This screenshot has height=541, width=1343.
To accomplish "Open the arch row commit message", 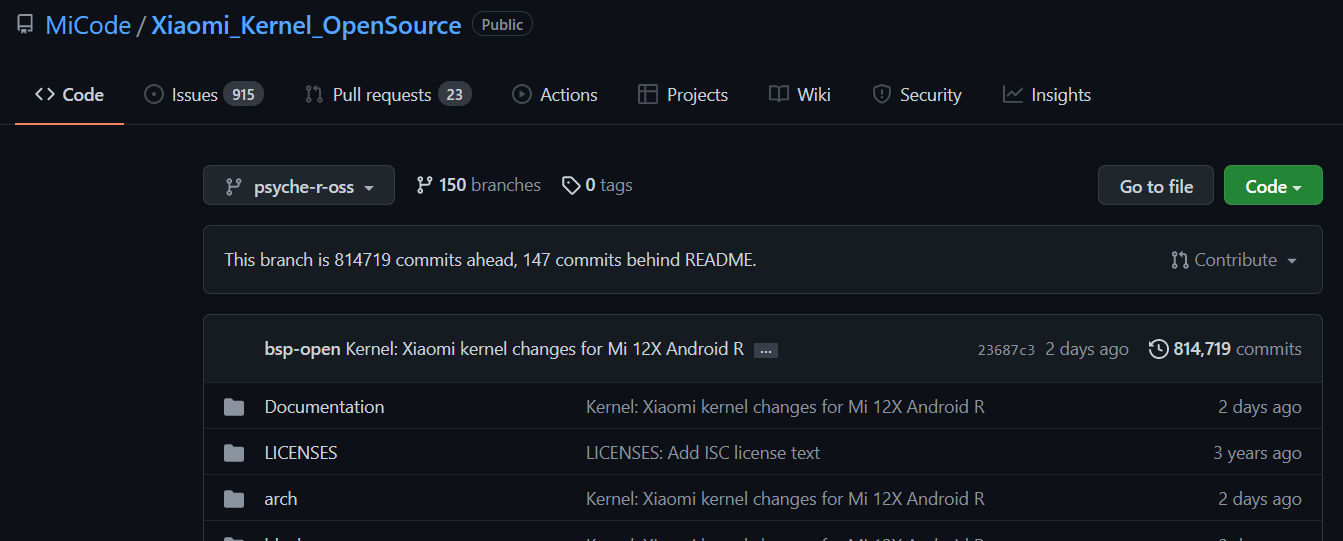I will [x=785, y=499].
